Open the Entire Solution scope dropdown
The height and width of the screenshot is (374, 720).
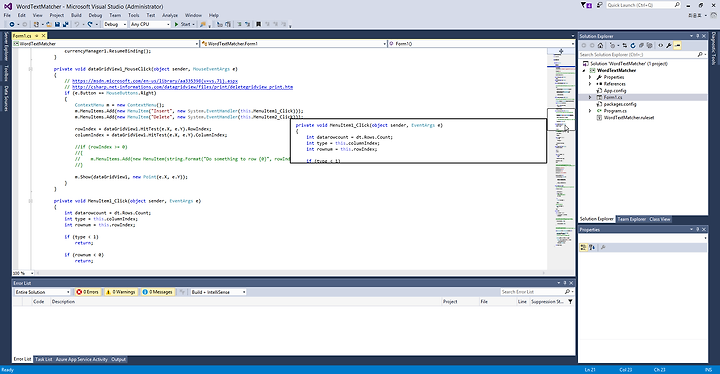(42, 292)
